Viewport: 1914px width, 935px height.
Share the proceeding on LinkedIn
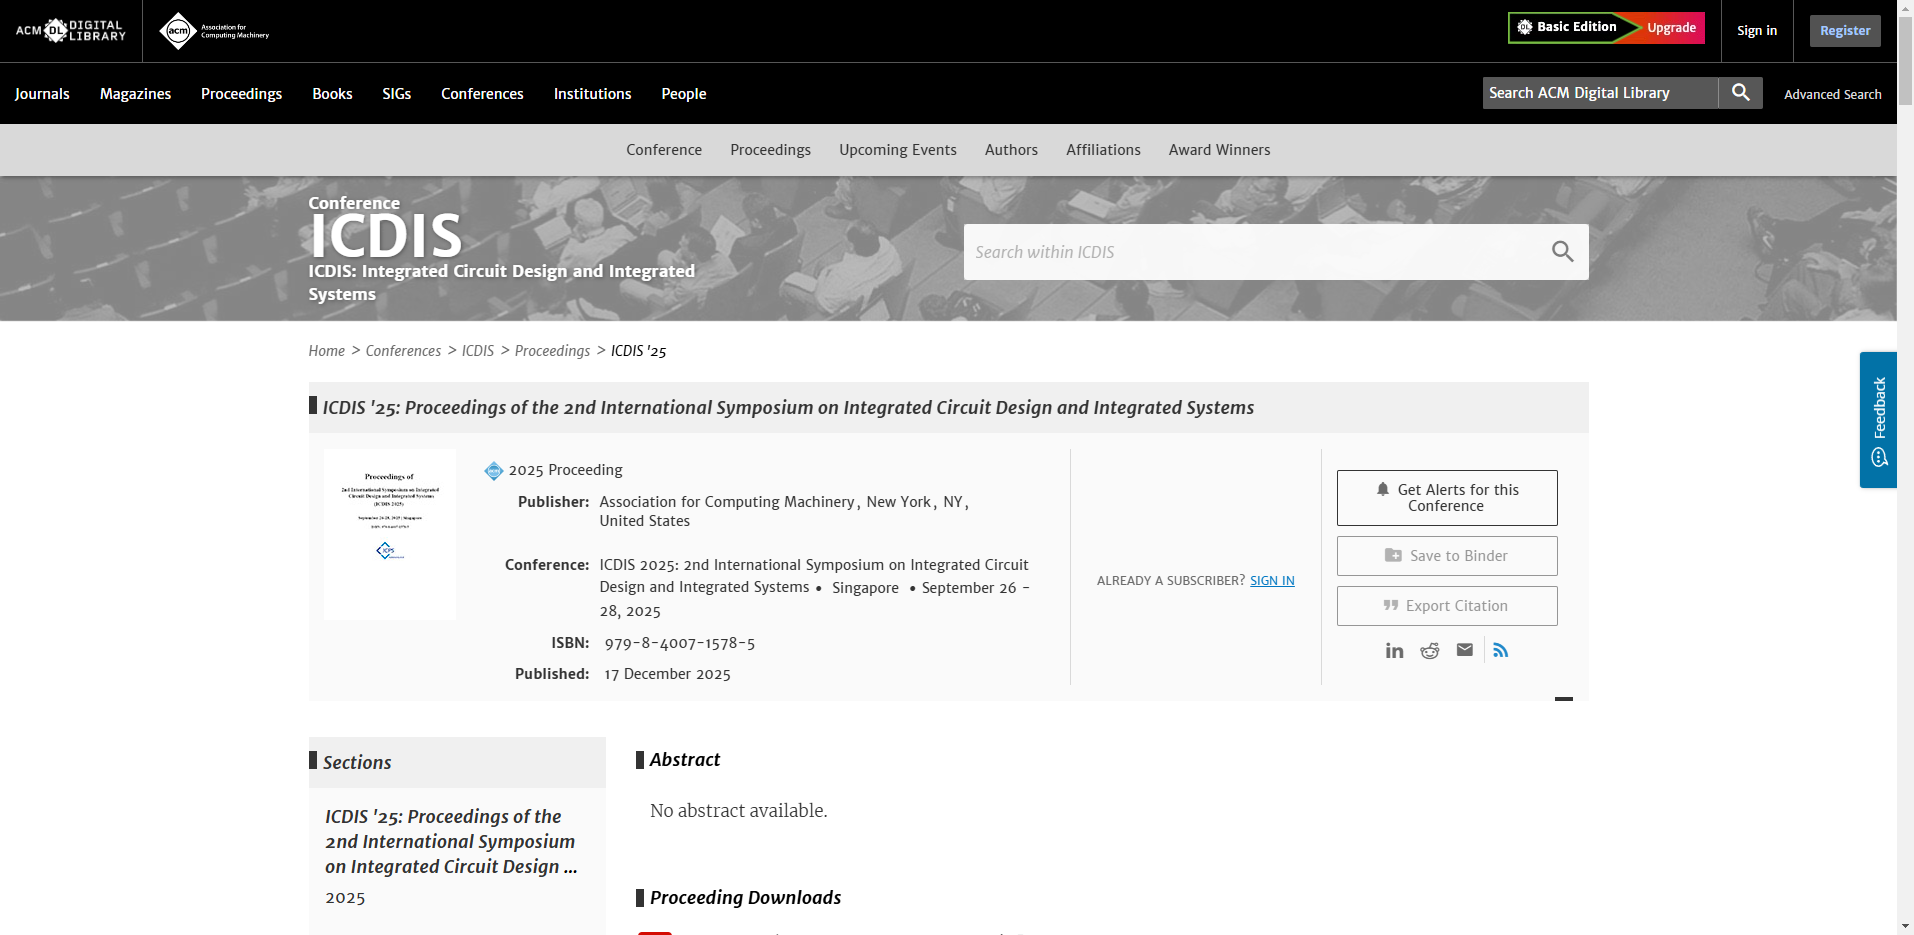[x=1394, y=651]
